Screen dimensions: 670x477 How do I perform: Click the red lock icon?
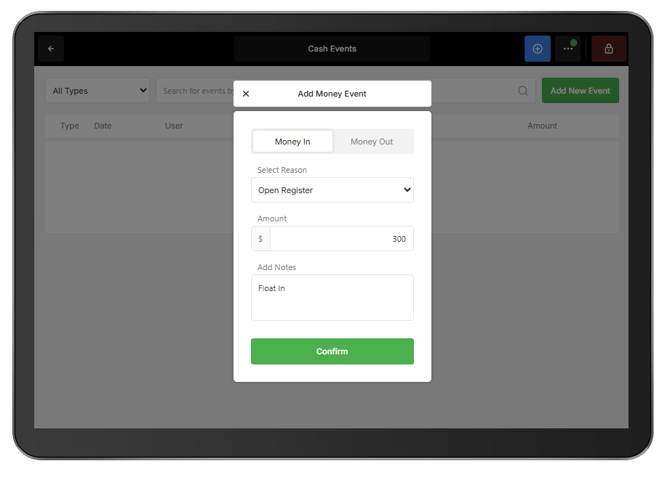click(608, 49)
